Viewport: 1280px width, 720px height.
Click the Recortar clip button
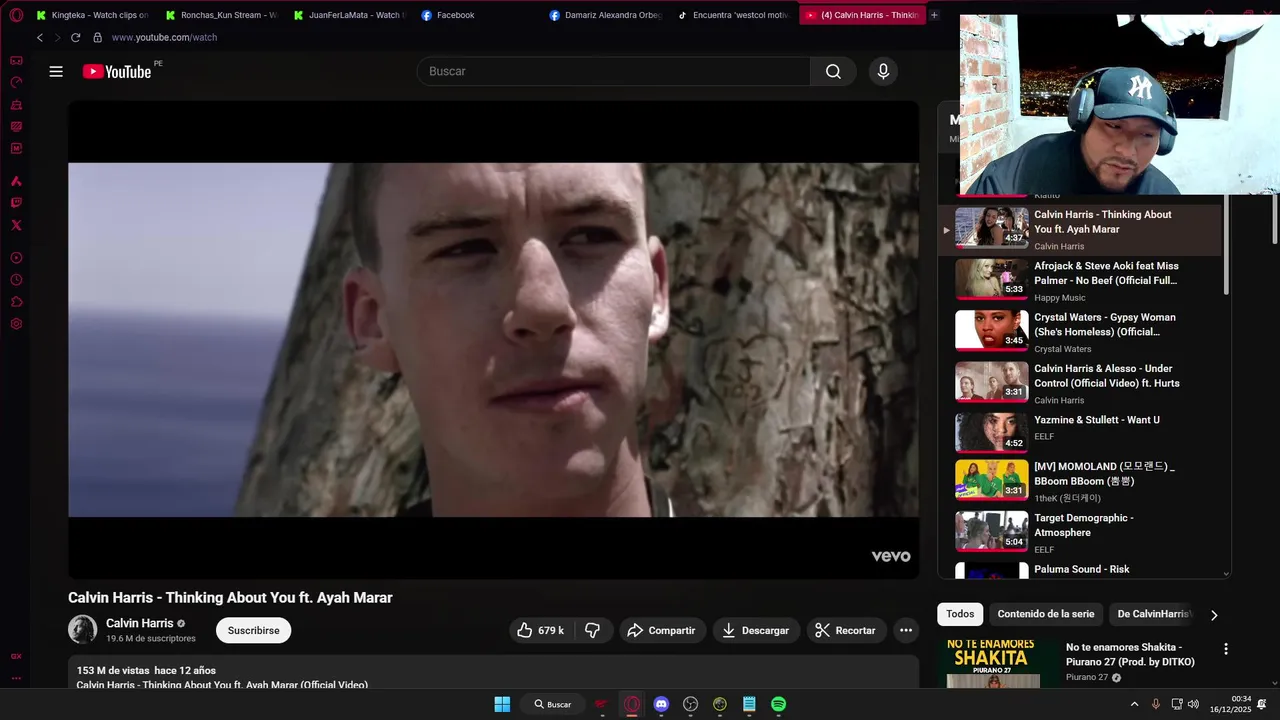click(846, 630)
